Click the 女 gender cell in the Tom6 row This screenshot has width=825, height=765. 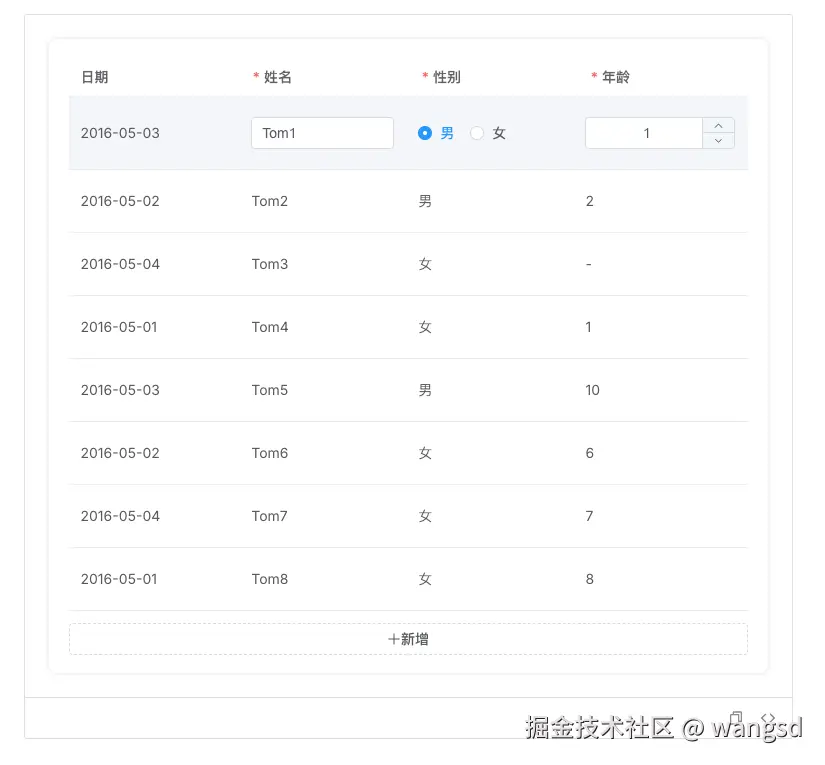pos(425,453)
